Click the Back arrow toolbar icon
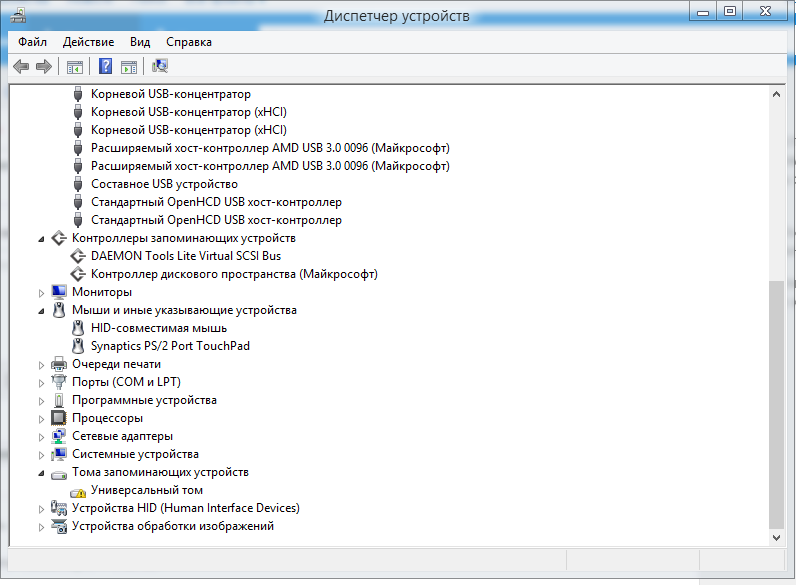Image resolution: width=796 pixels, height=585 pixels. click(x=21, y=66)
